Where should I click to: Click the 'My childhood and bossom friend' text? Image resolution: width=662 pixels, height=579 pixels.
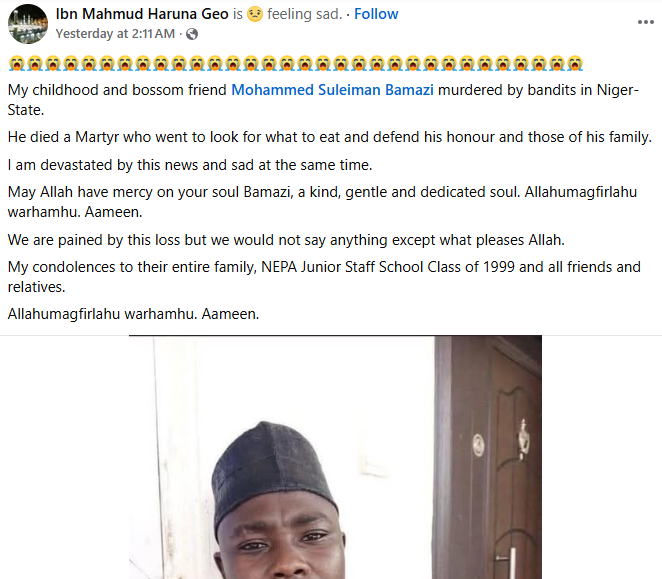(117, 90)
